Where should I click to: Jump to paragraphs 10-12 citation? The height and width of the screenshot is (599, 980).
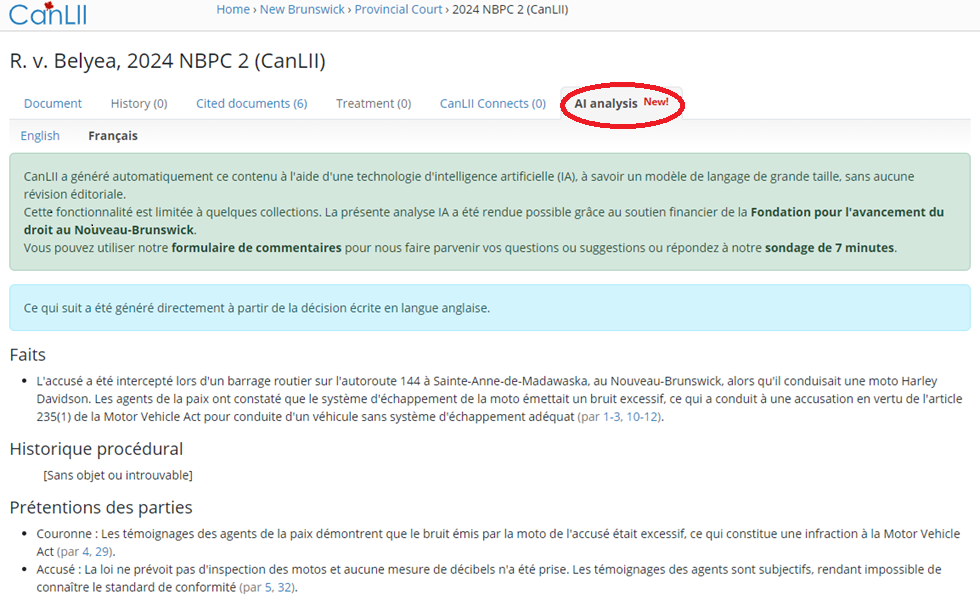pos(643,416)
